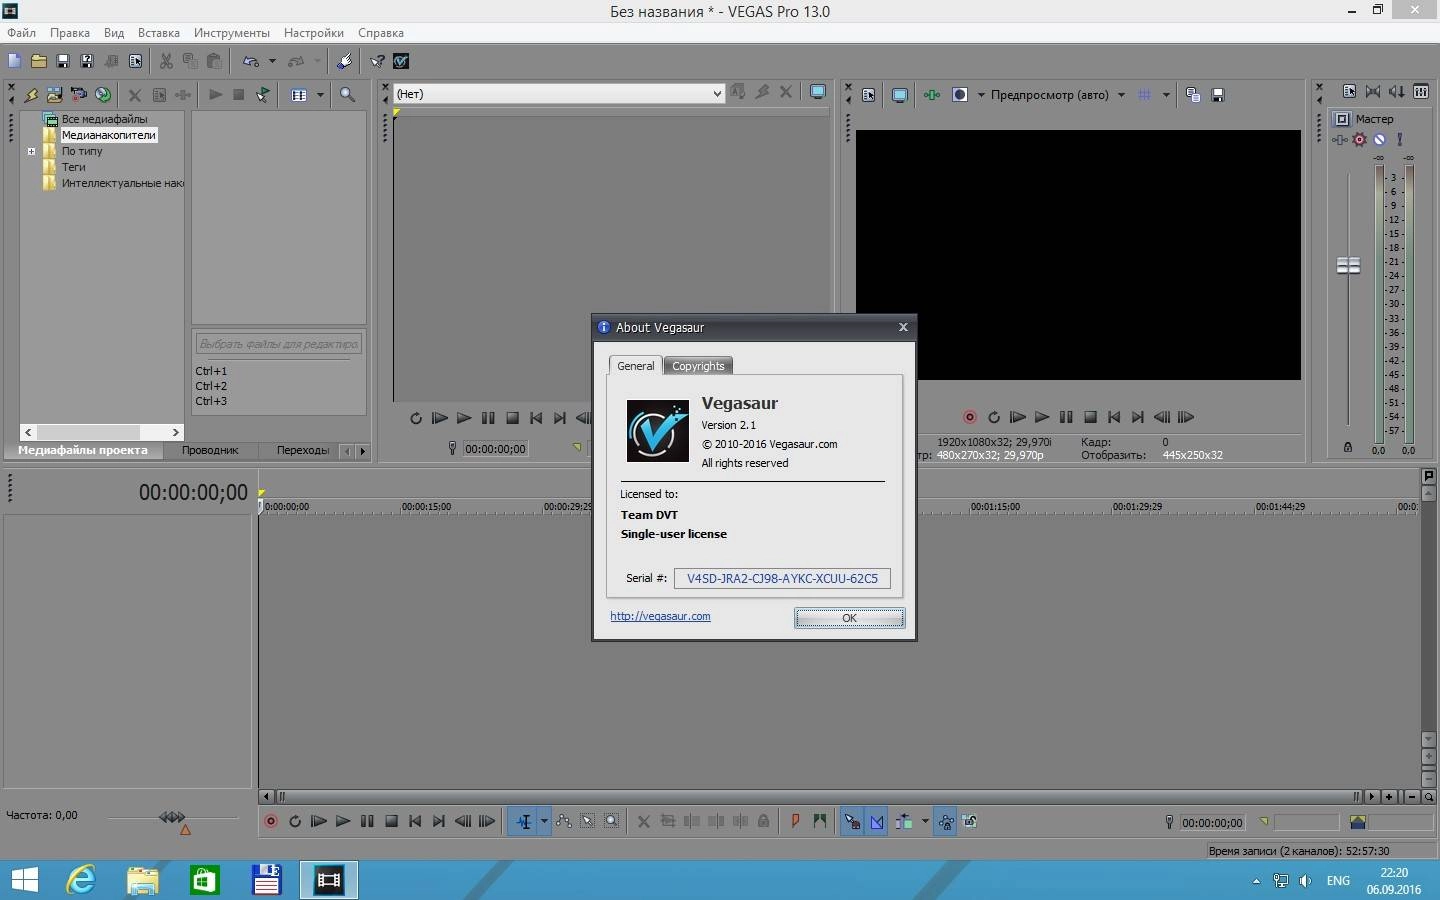Select Zoom Edit tool in timeline toolbar
1440x900 pixels.
(612, 821)
